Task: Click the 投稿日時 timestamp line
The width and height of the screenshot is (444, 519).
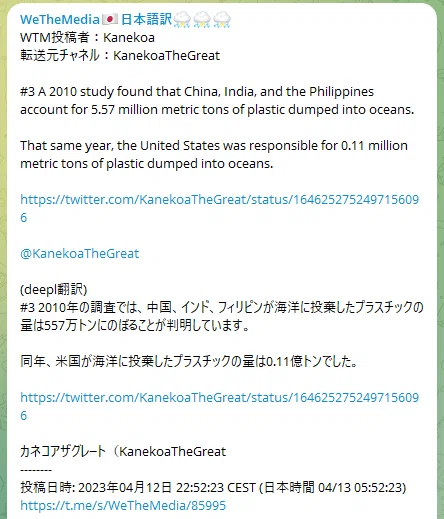Action: point(213,487)
